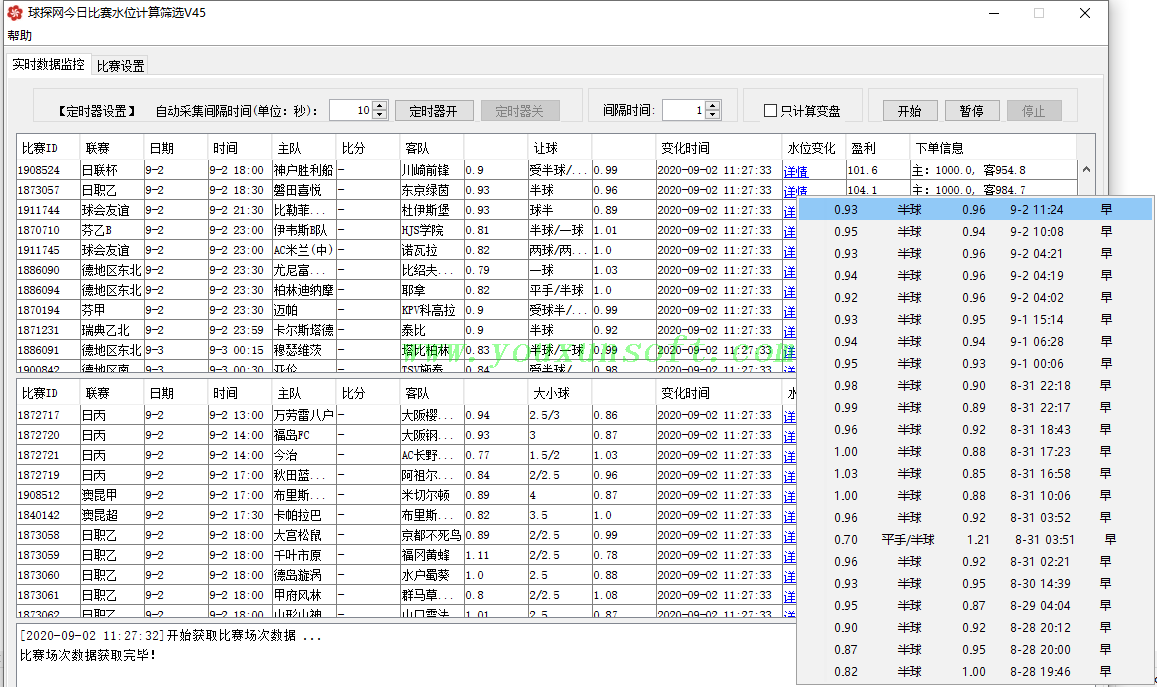Select the 平手/半球 row dated 8-31 03:51
1157x687 pixels.
tap(975, 539)
